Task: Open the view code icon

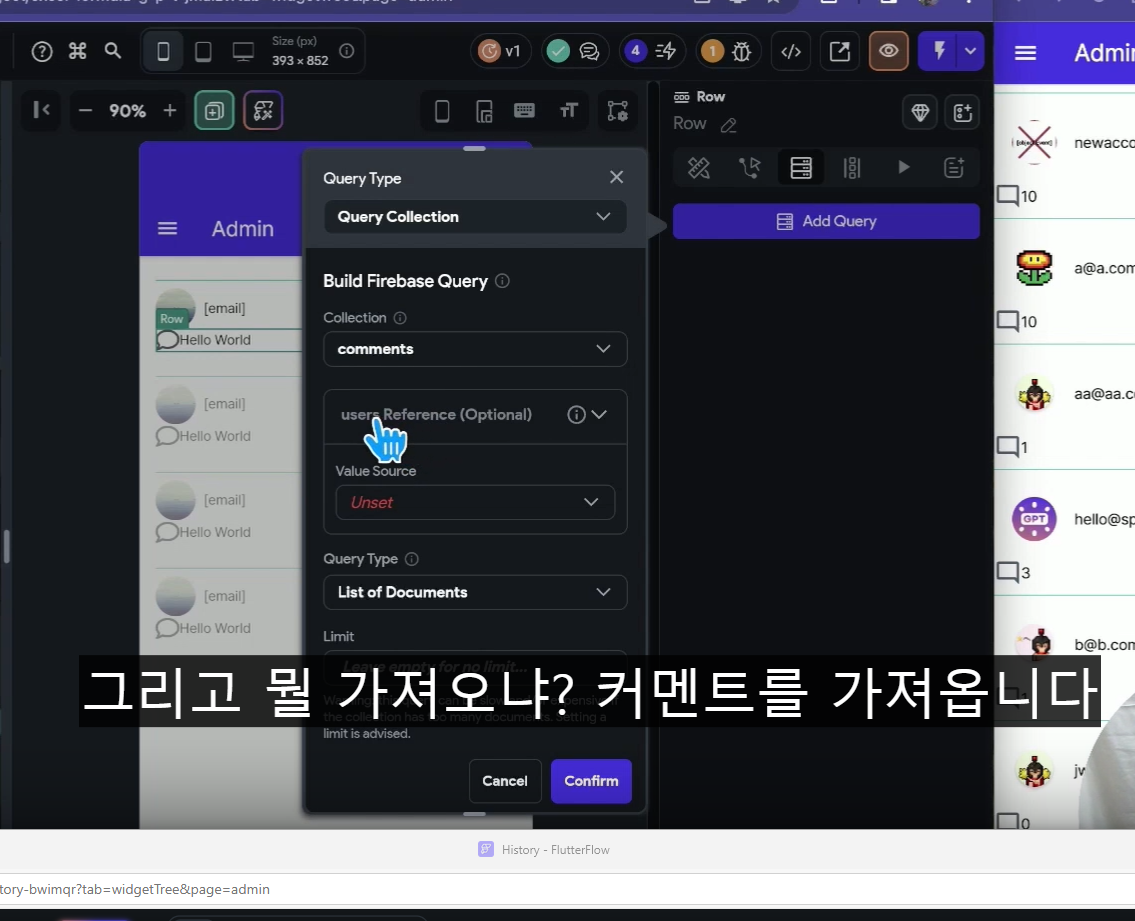Action: (x=791, y=51)
